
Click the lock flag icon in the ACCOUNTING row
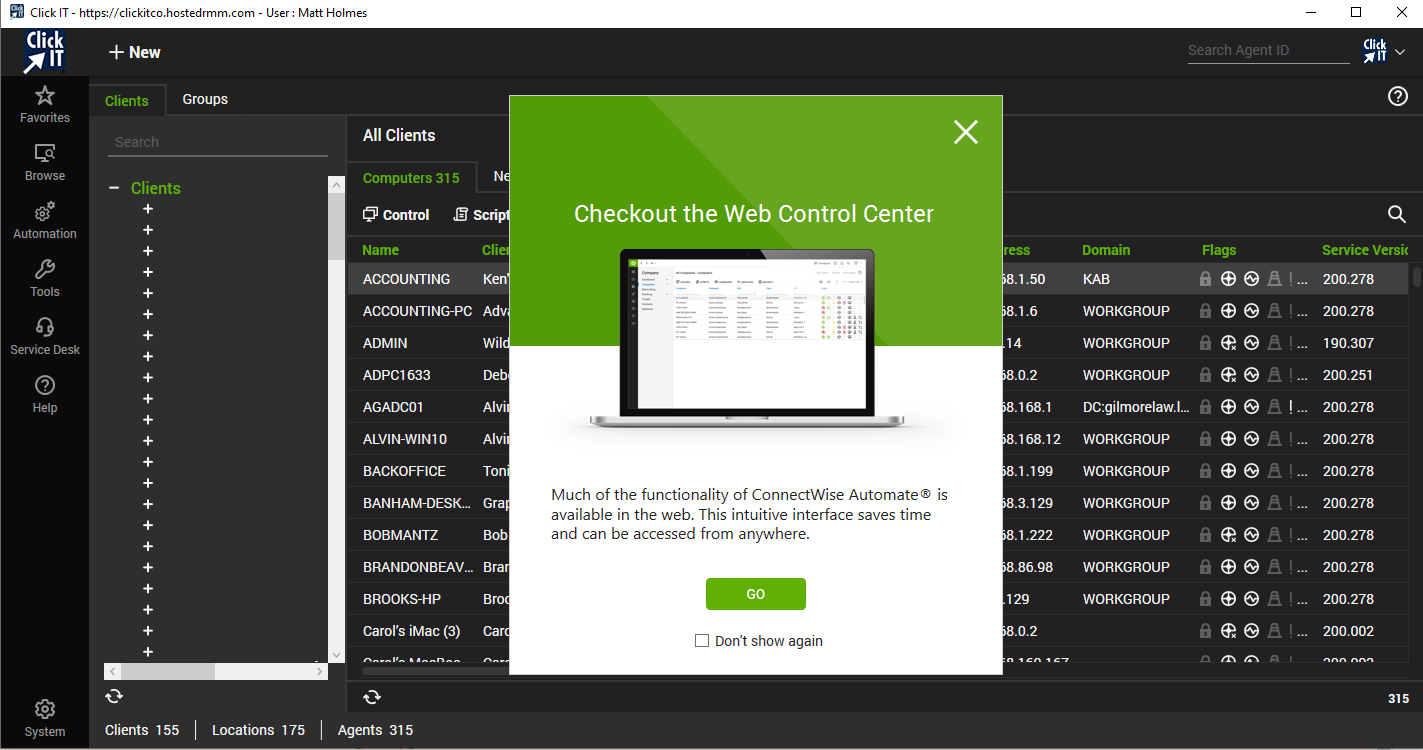(1206, 279)
